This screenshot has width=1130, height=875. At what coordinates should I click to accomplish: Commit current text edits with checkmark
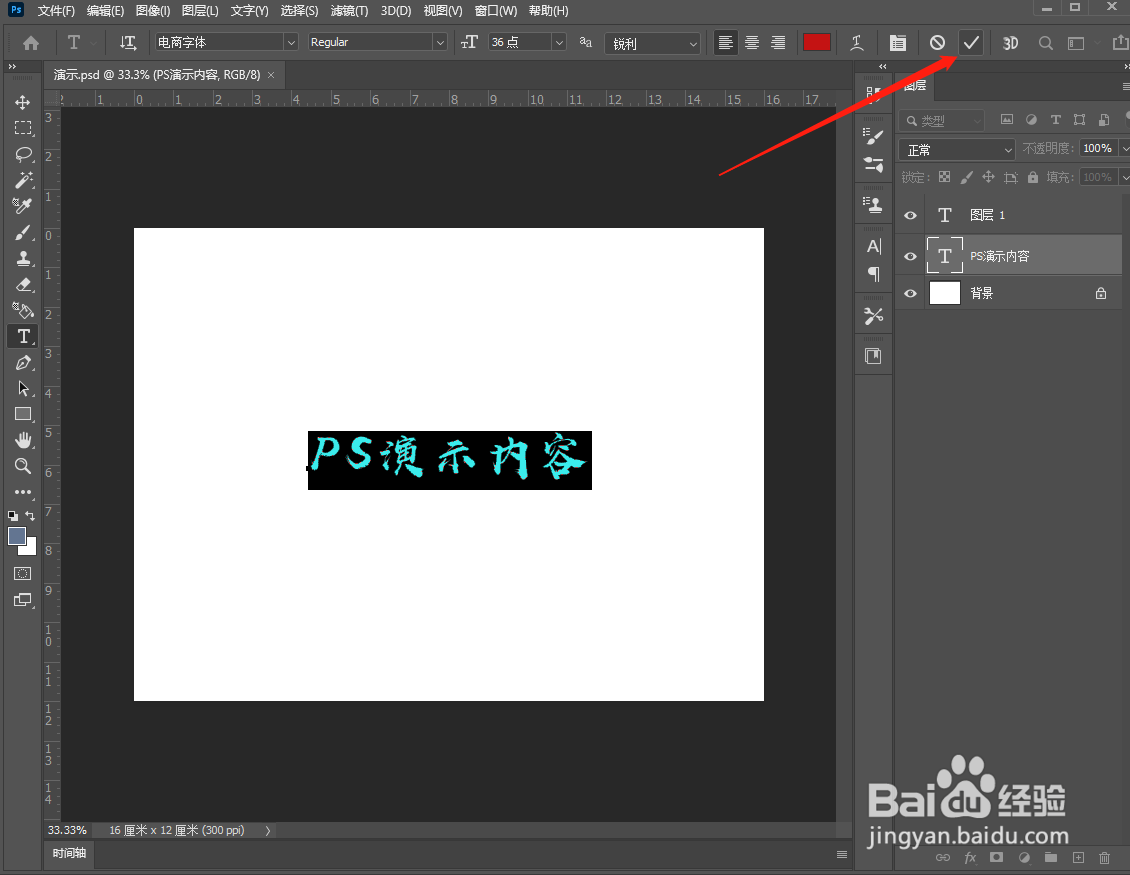(x=971, y=43)
